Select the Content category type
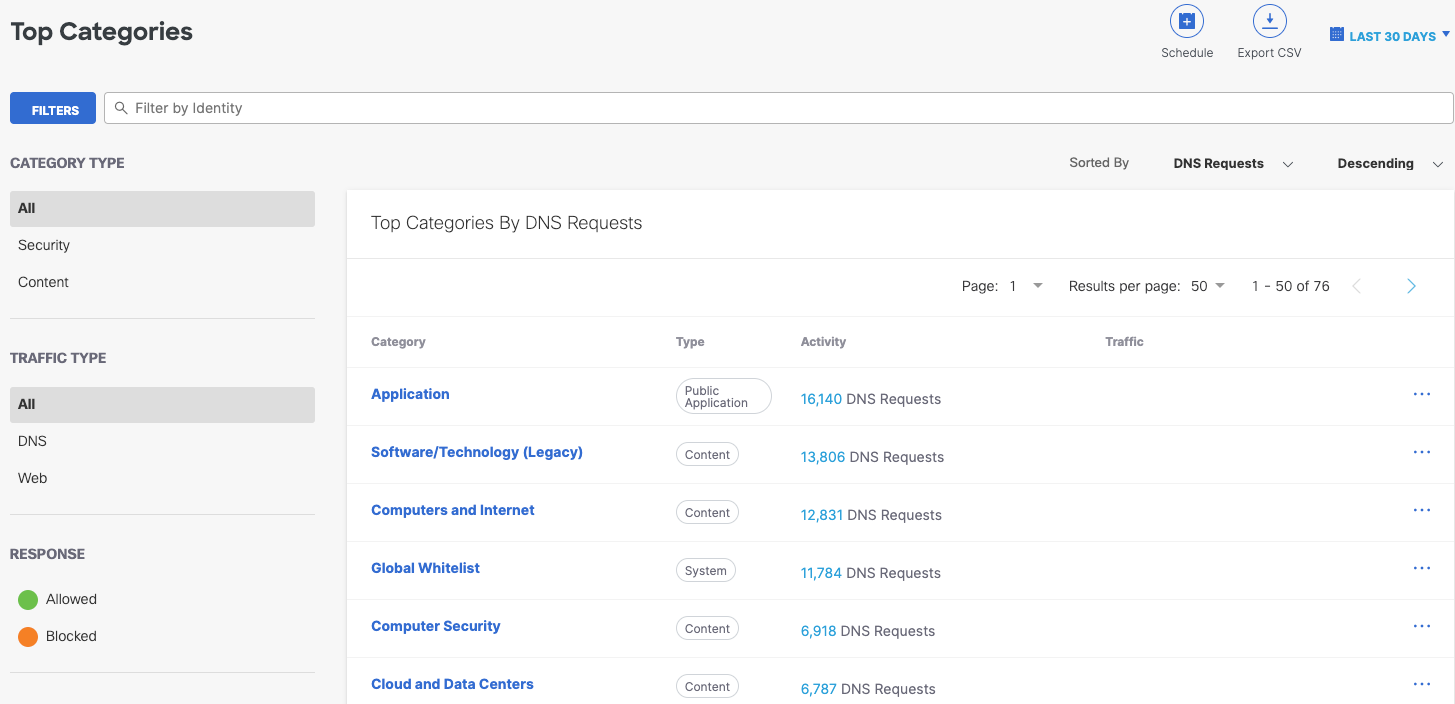 [x=43, y=282]
